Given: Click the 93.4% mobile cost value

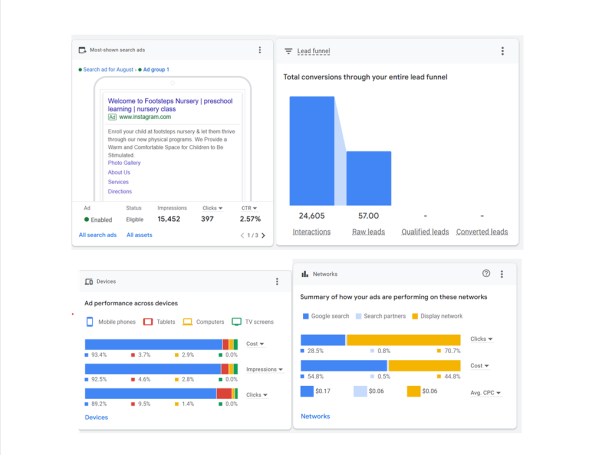Looking at the screenshot, I should 99,355.
